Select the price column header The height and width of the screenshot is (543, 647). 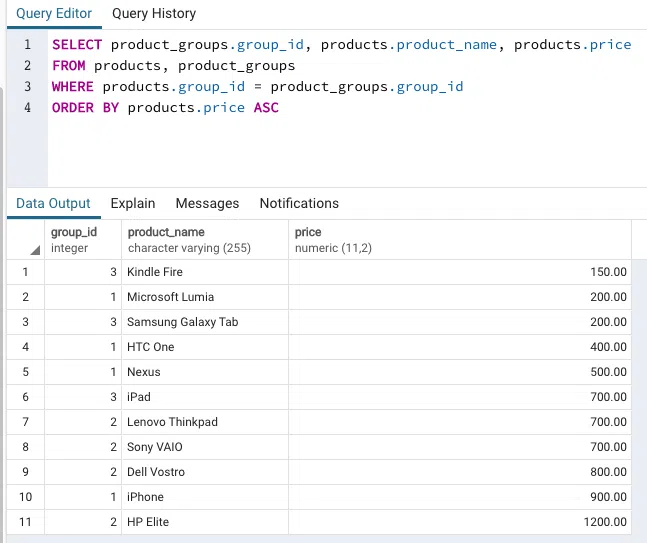[460, 240]
